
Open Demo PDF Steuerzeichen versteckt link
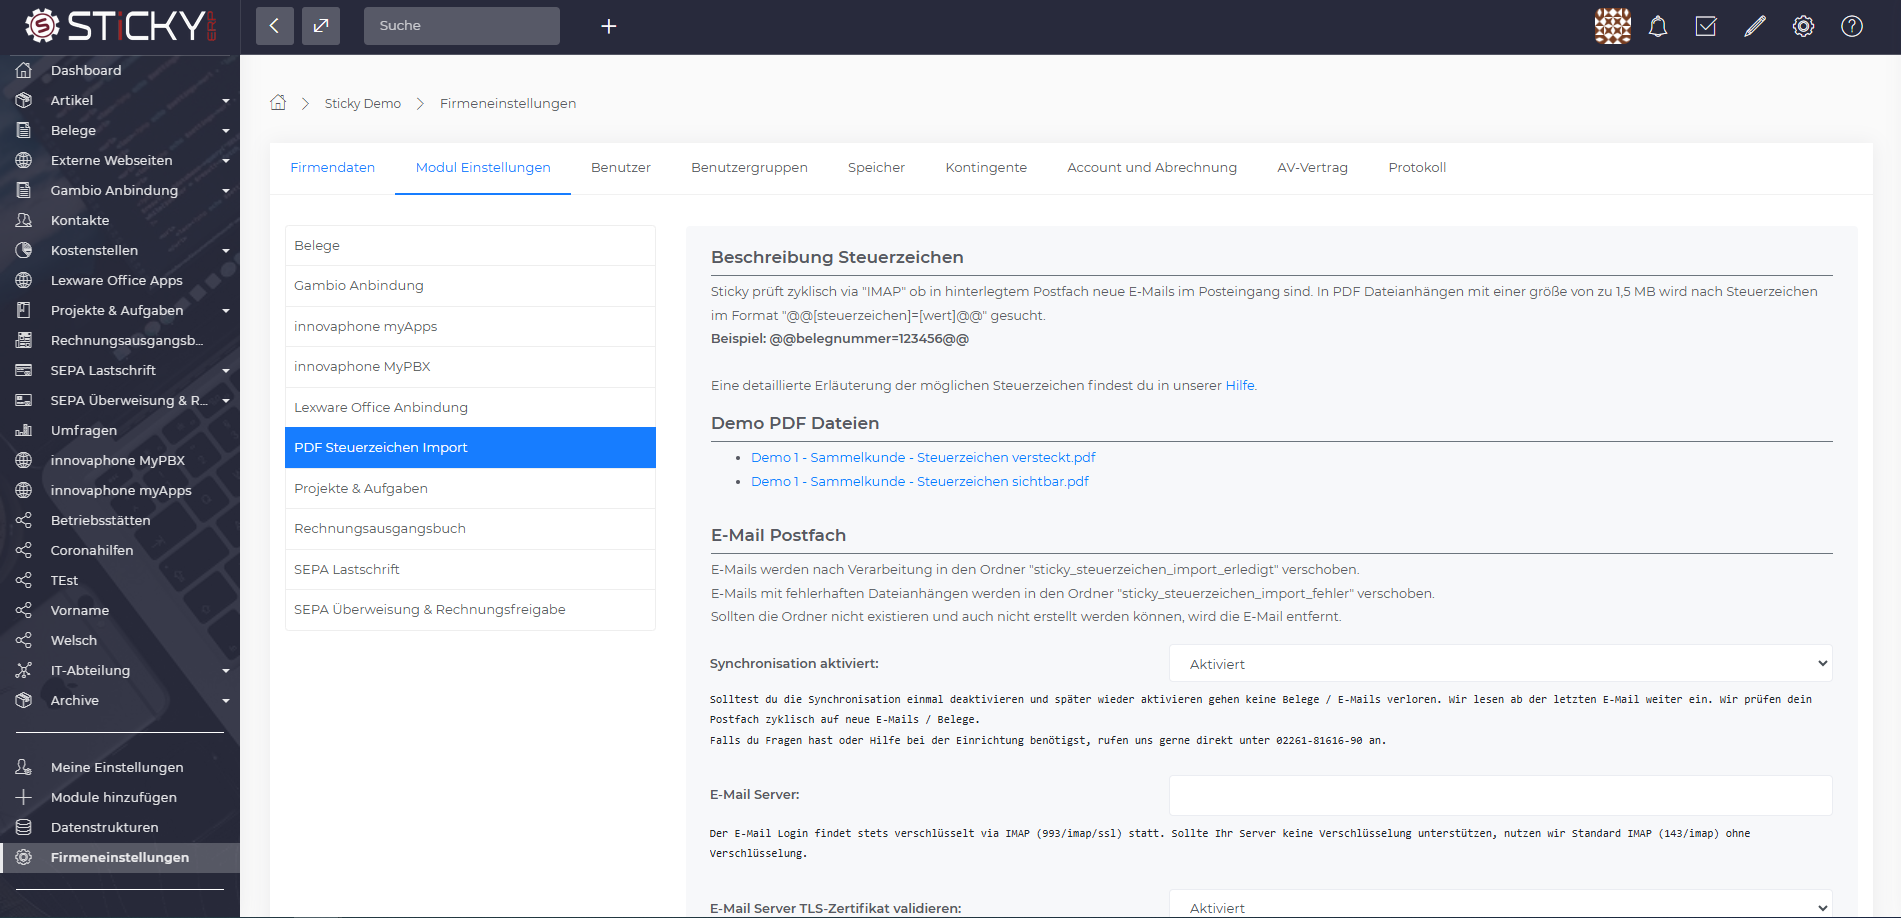point(923,457)
